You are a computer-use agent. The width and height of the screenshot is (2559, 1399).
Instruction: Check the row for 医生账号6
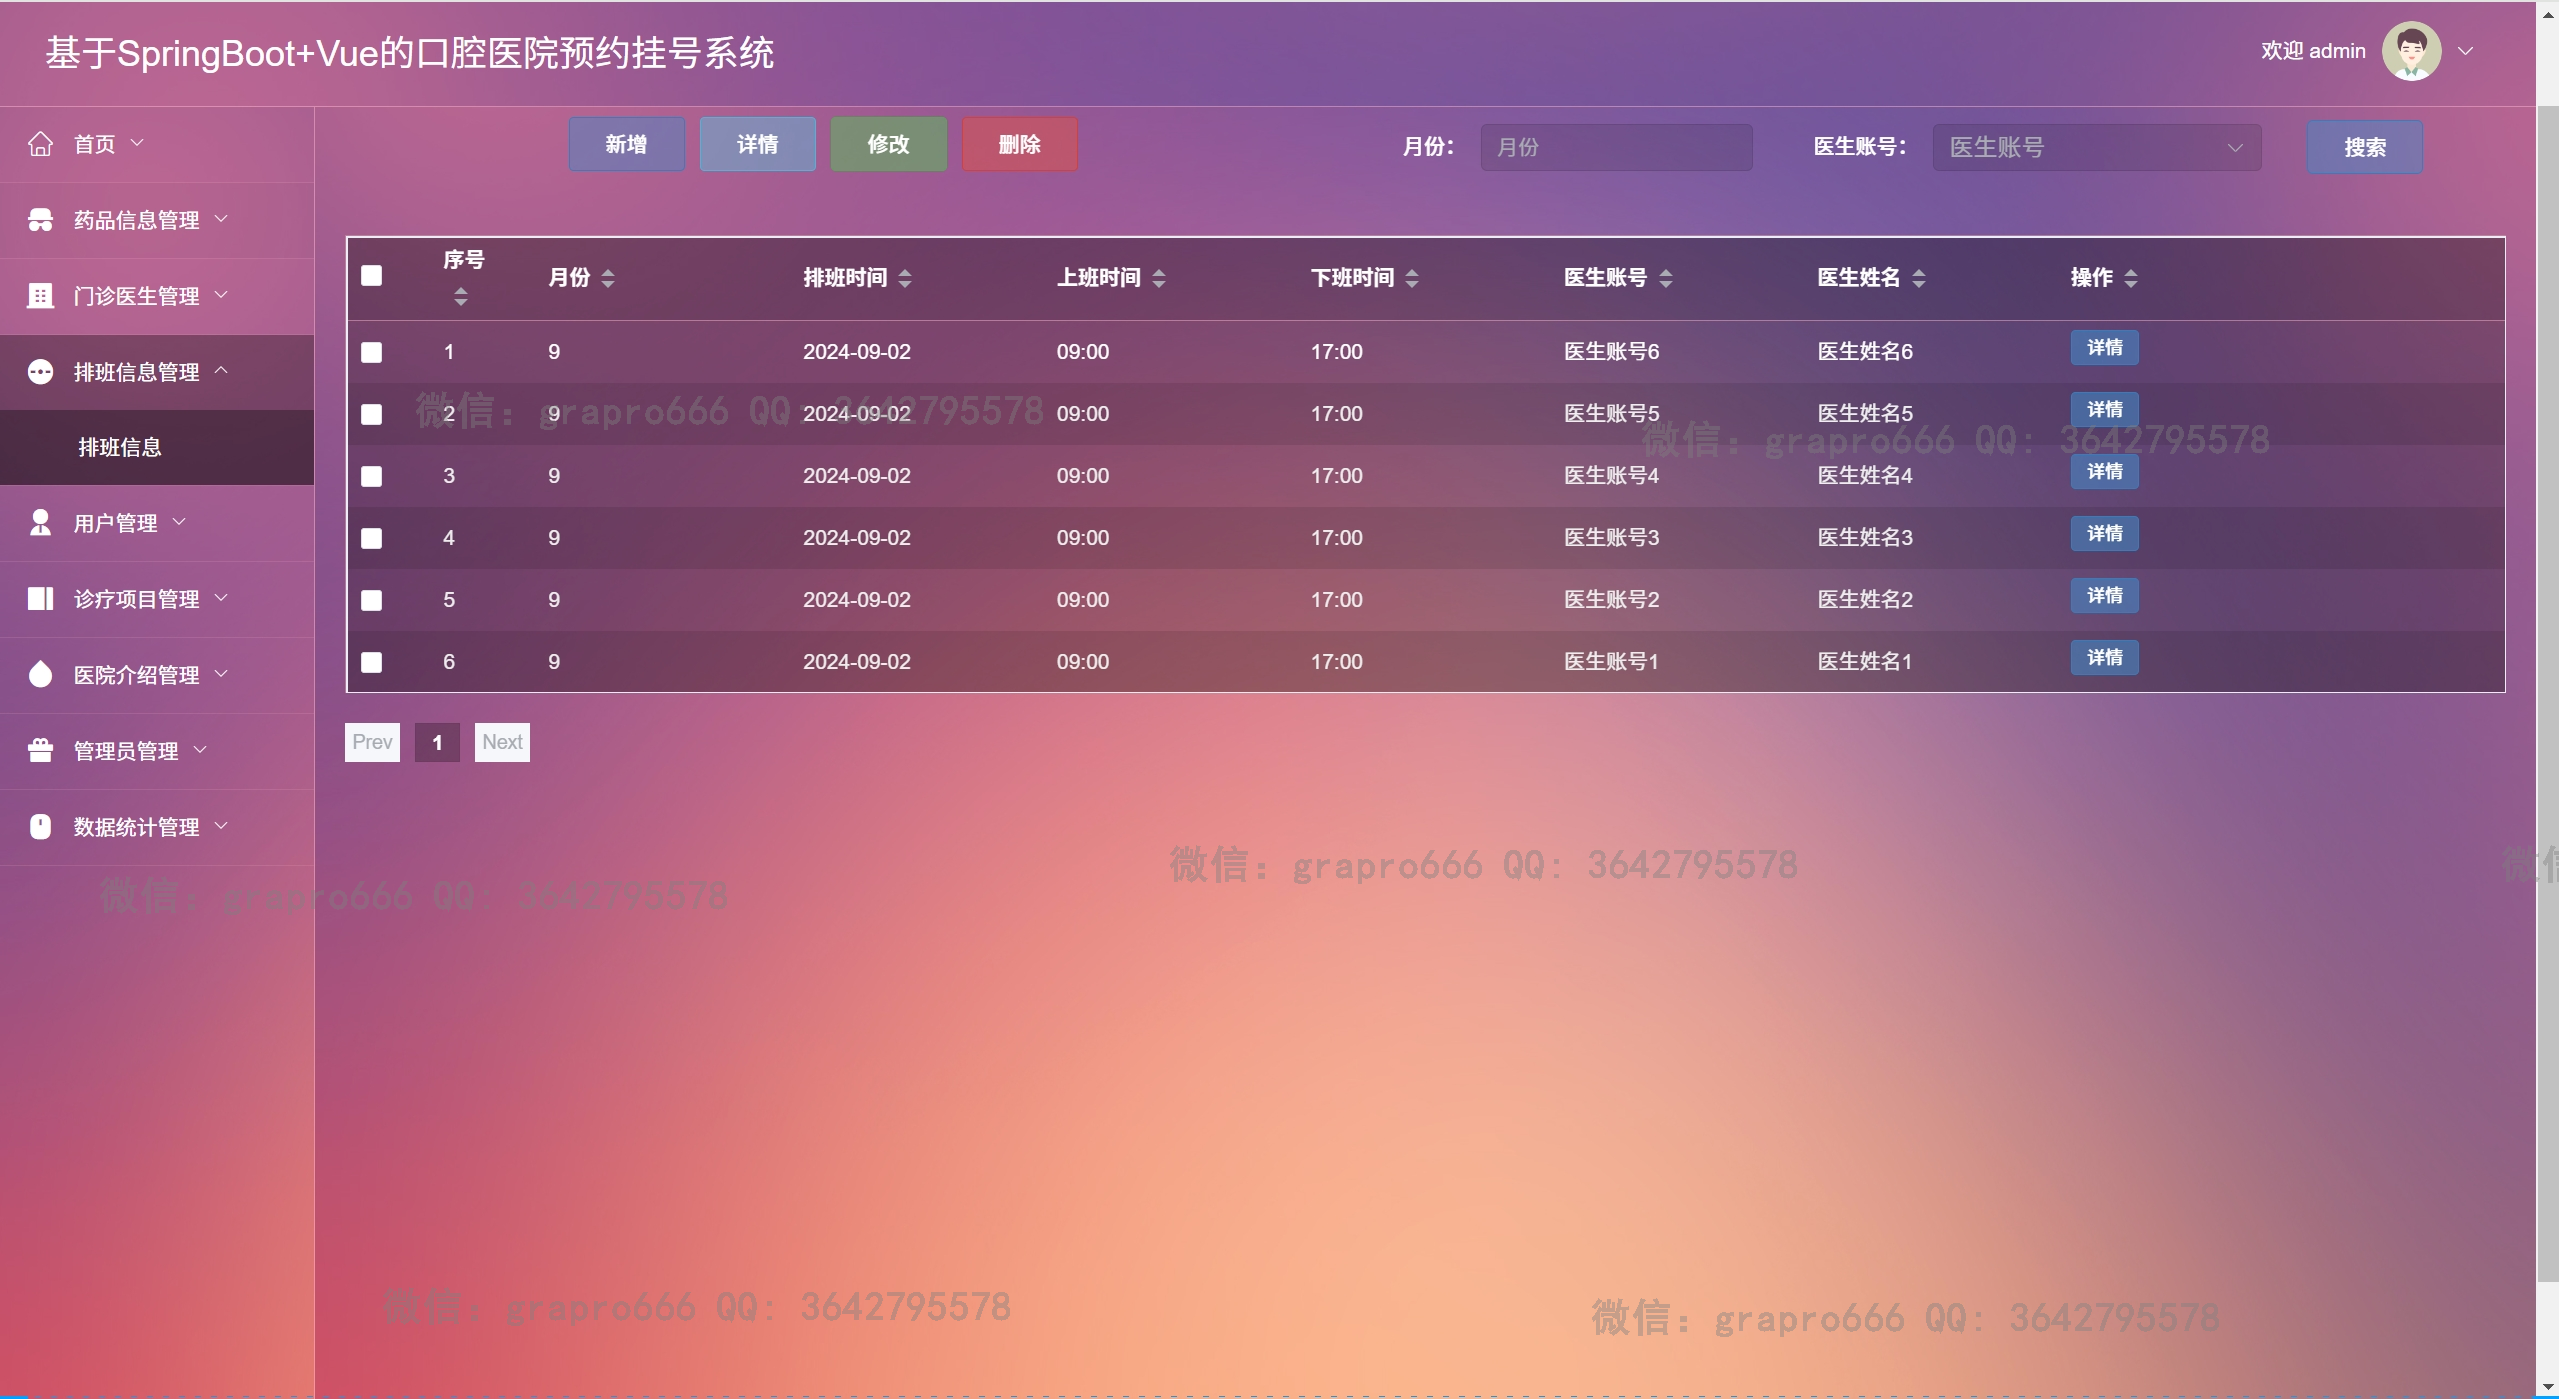coord(372,352)
